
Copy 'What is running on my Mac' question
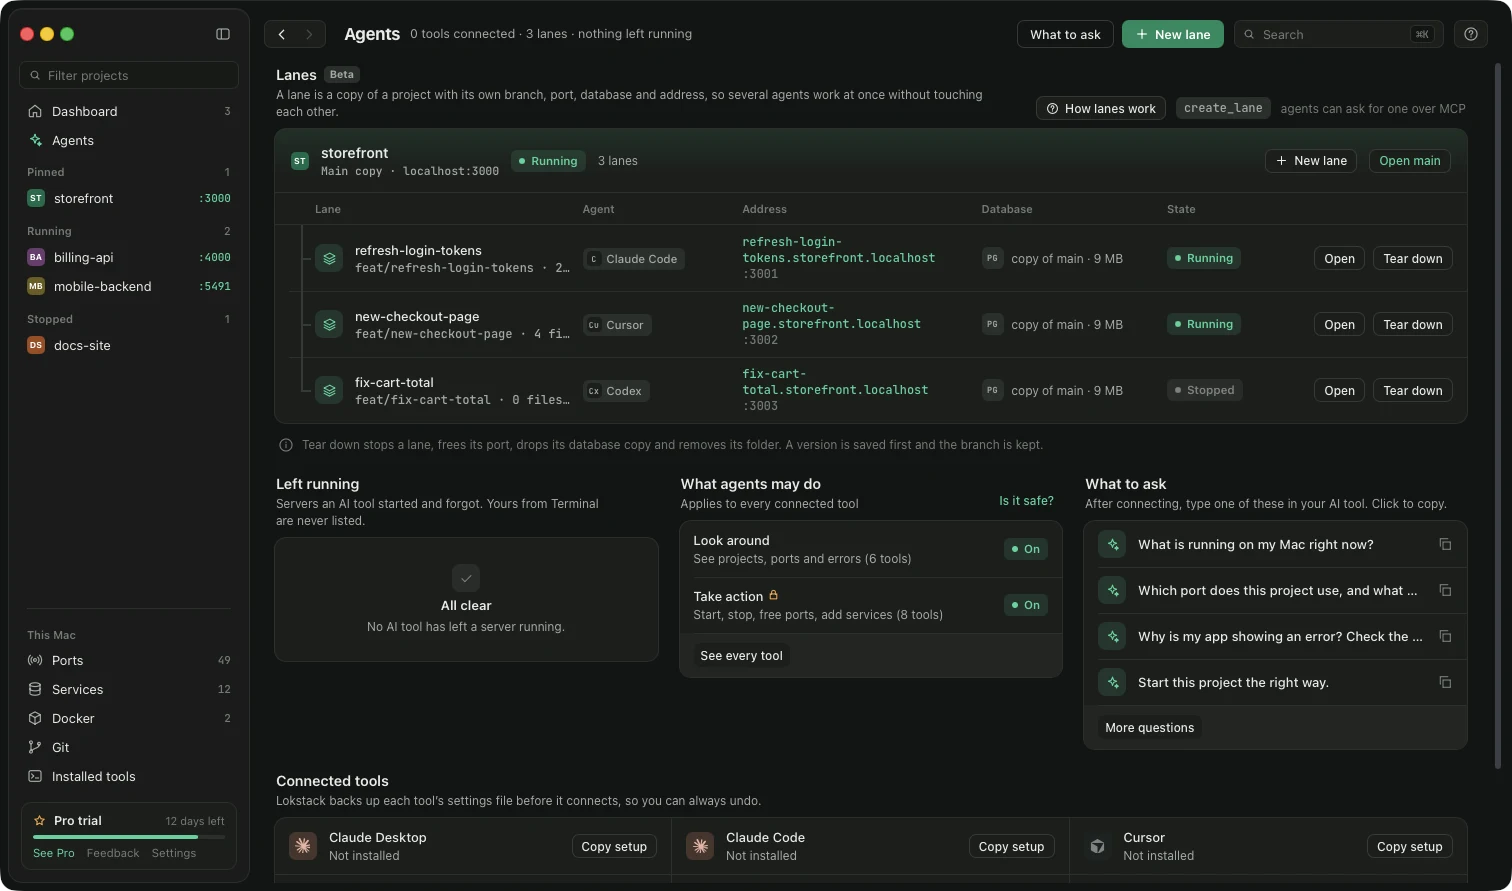tap(1445, 544)
